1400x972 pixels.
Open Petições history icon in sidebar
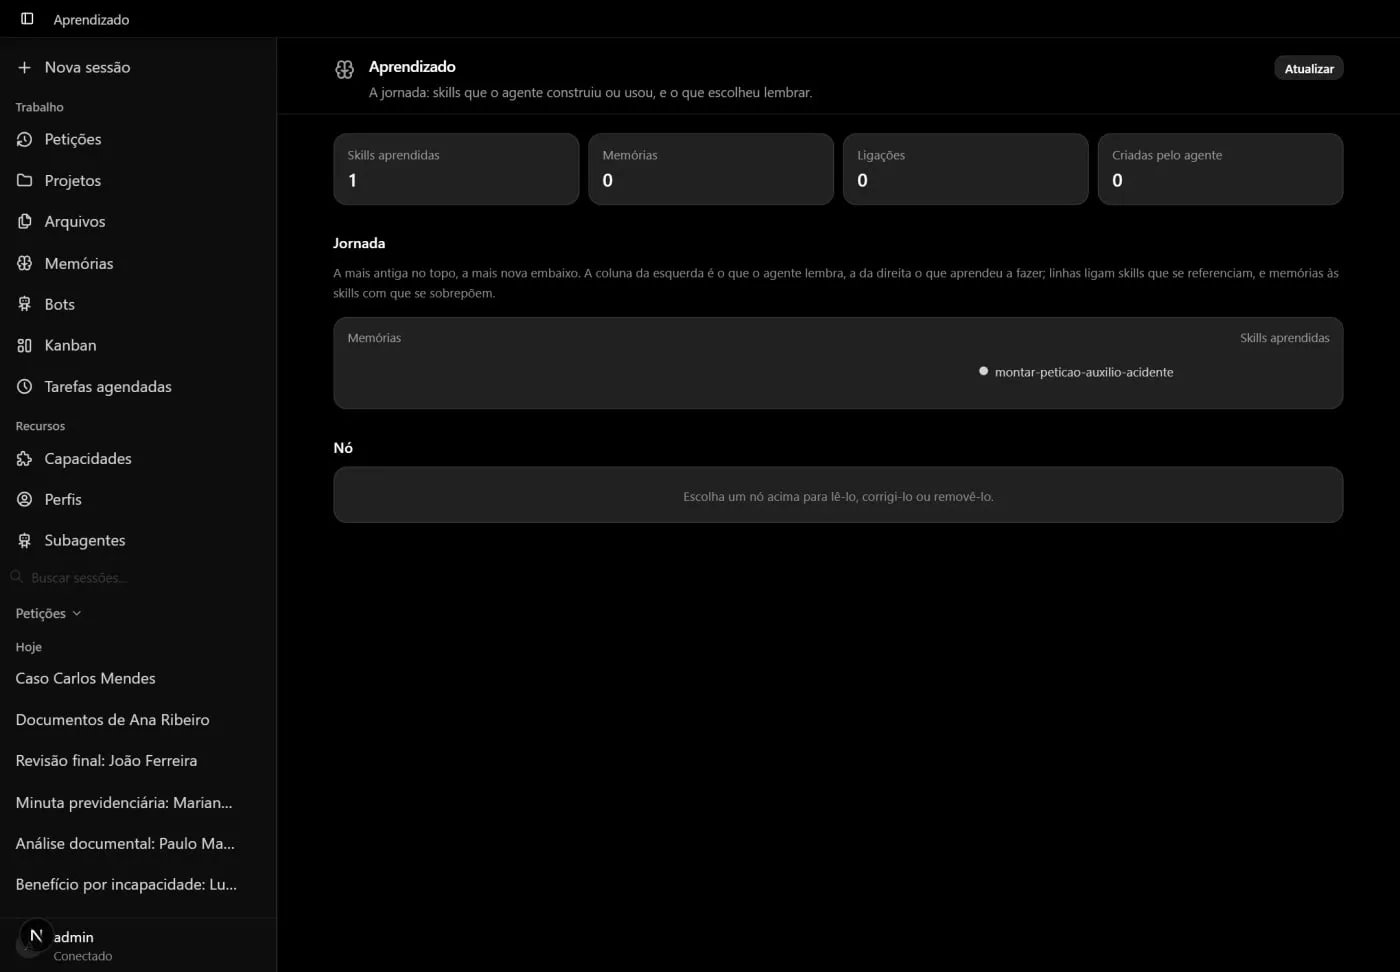pyautogui.click(x=24, y=139)
